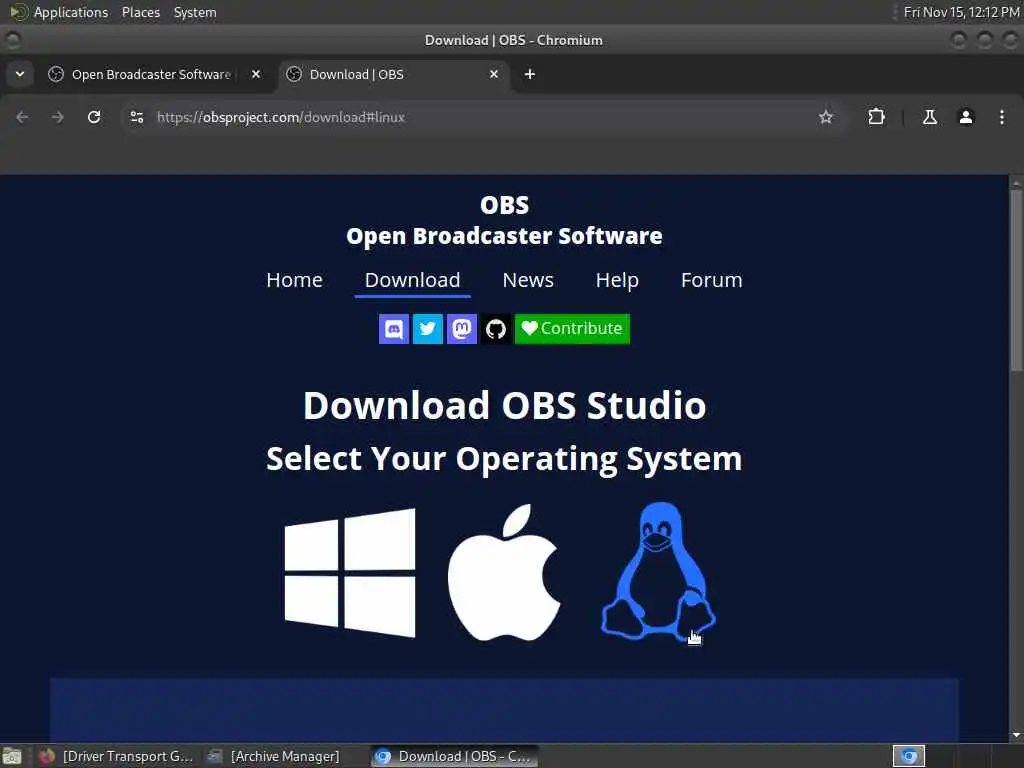View site information icon in address bar
The image size is (1024, 768).
[x=136, y=117]
